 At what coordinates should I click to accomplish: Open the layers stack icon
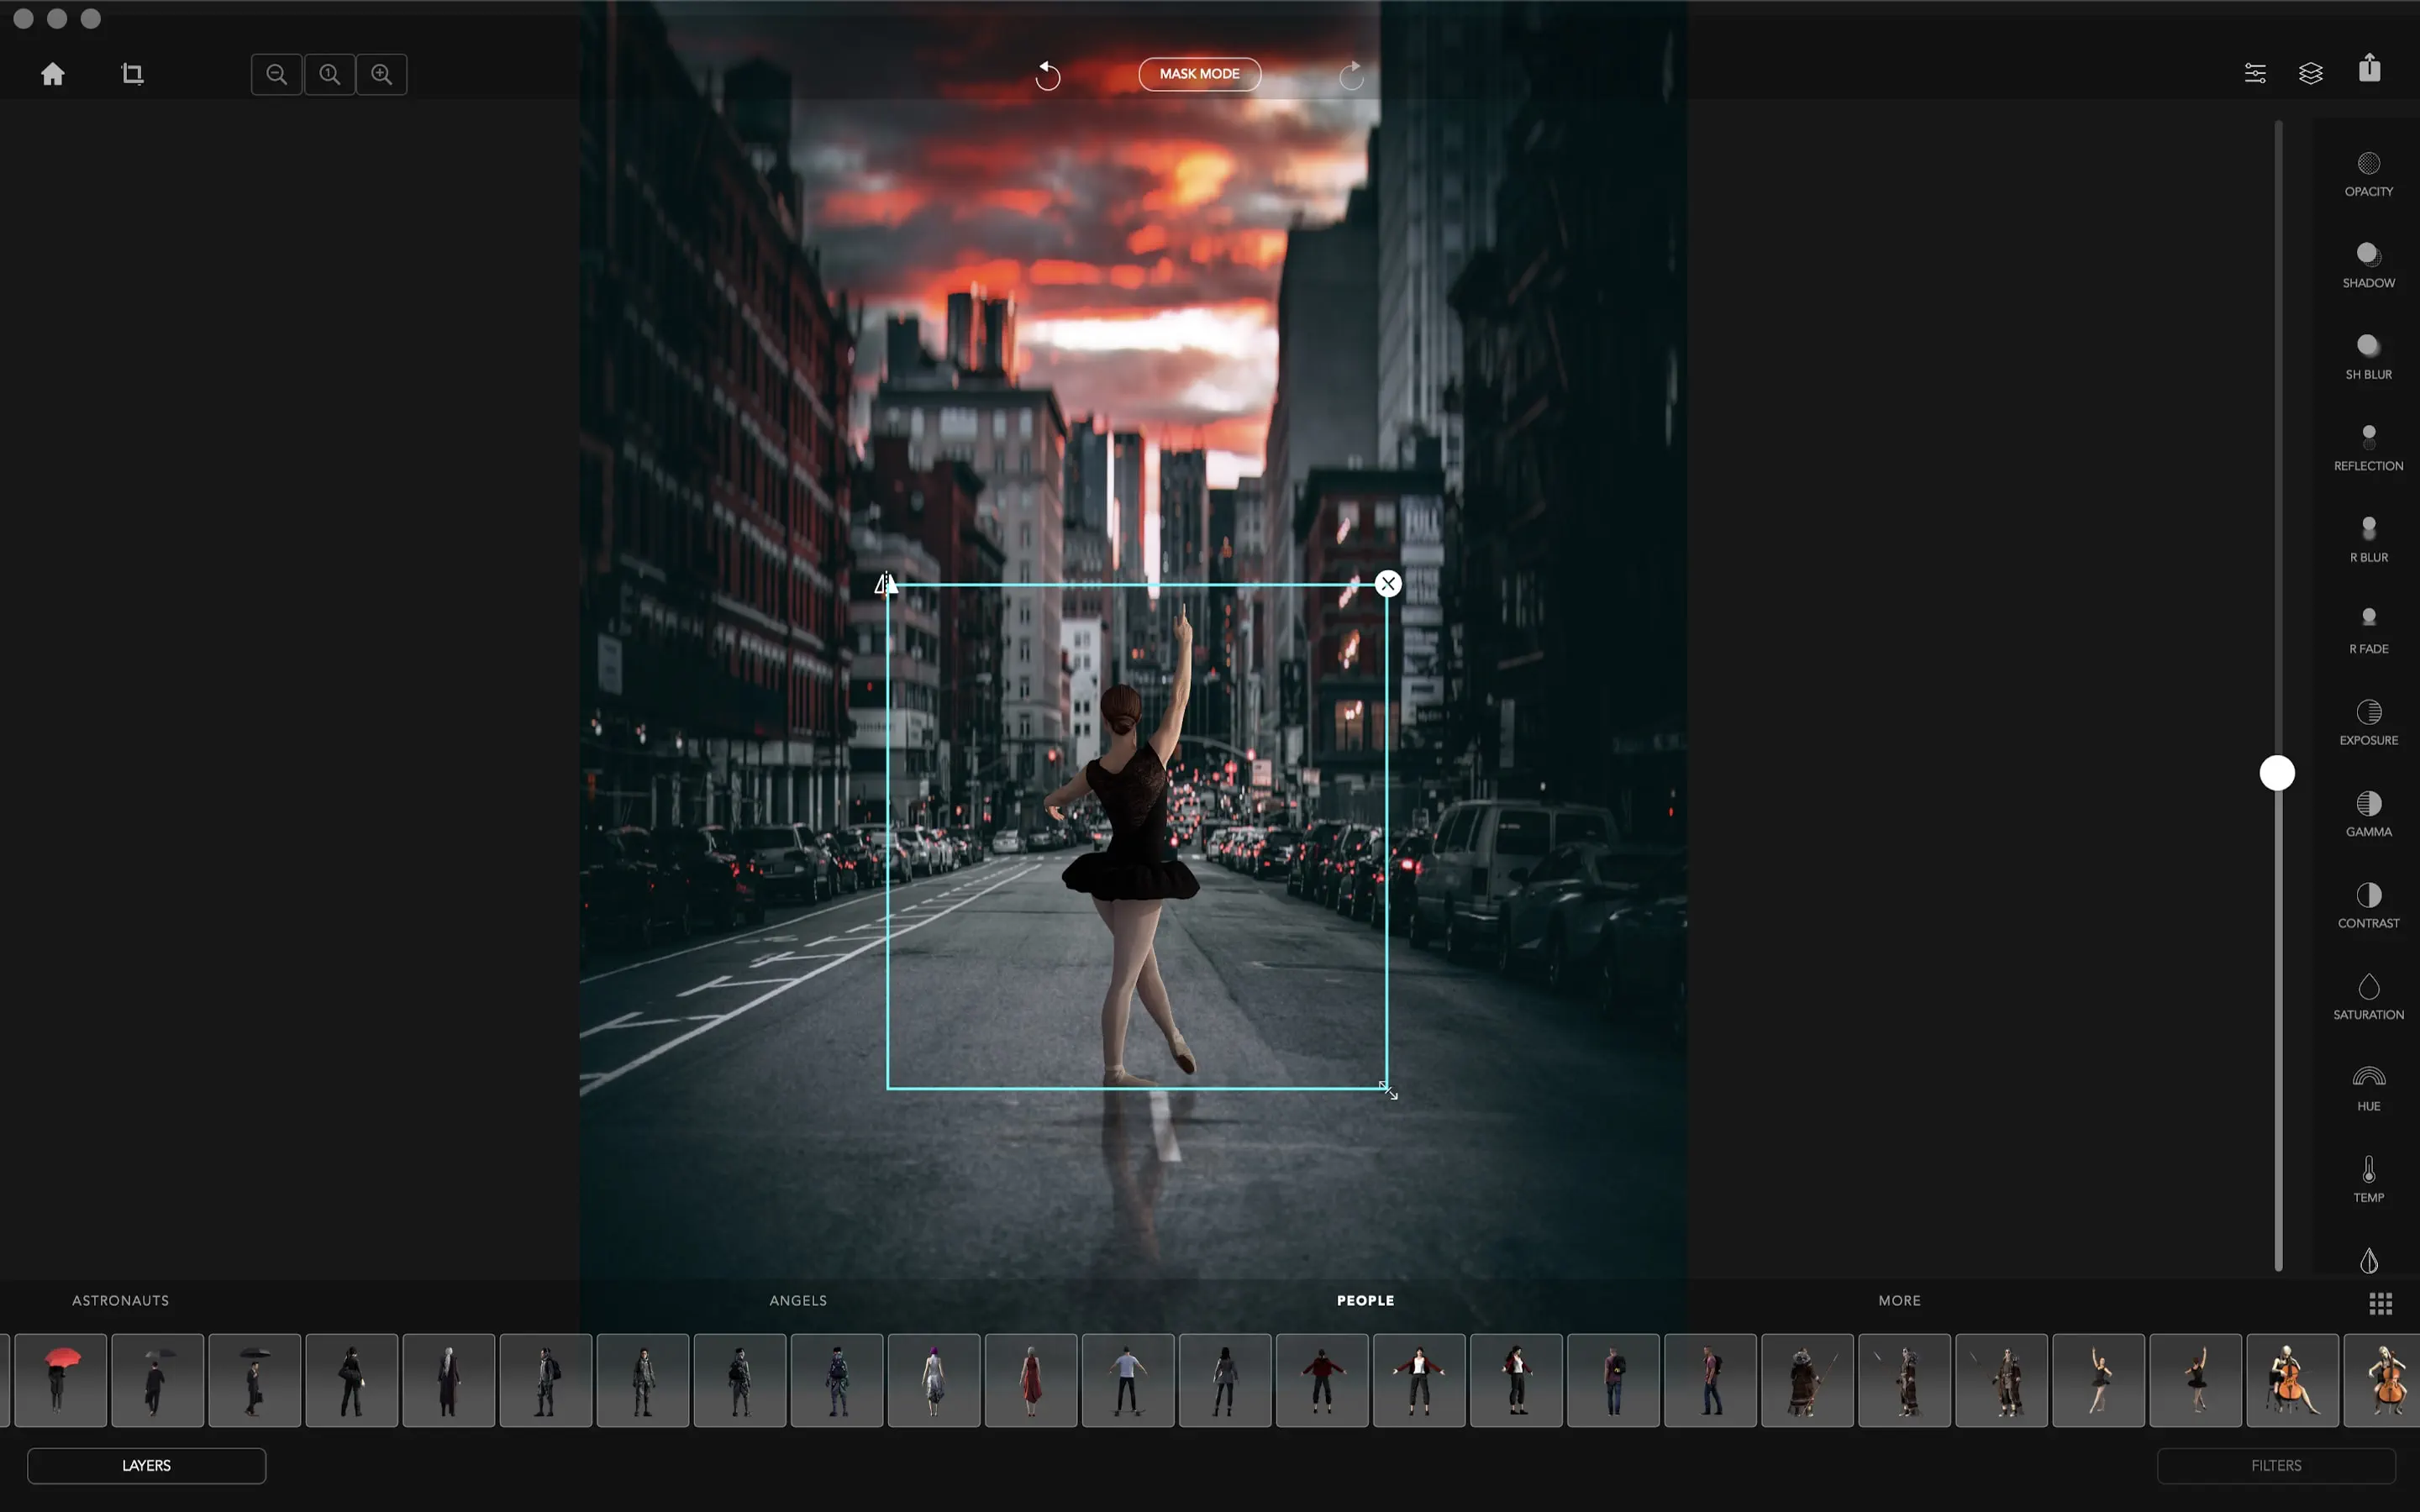pos(2310,73)
